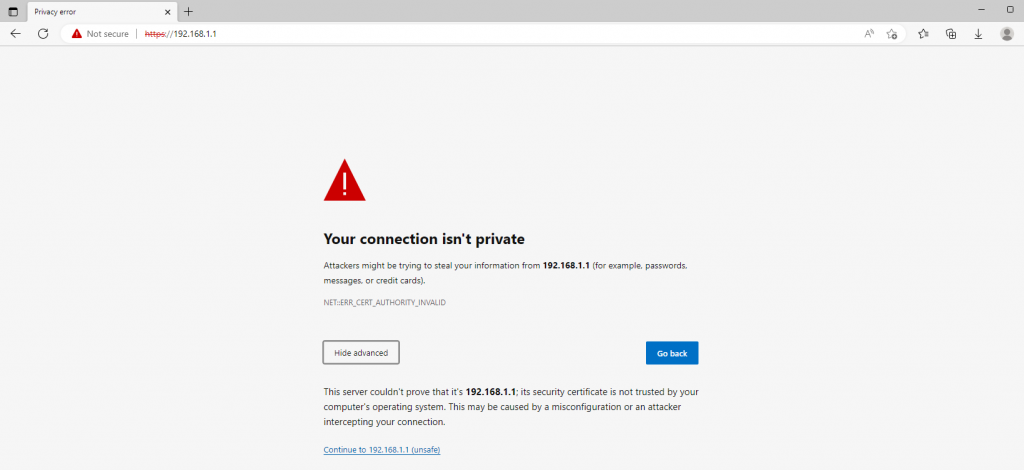1024x470 pixels.
Task: Collapse details with Hide advanced button
Action: click(361, 352)
